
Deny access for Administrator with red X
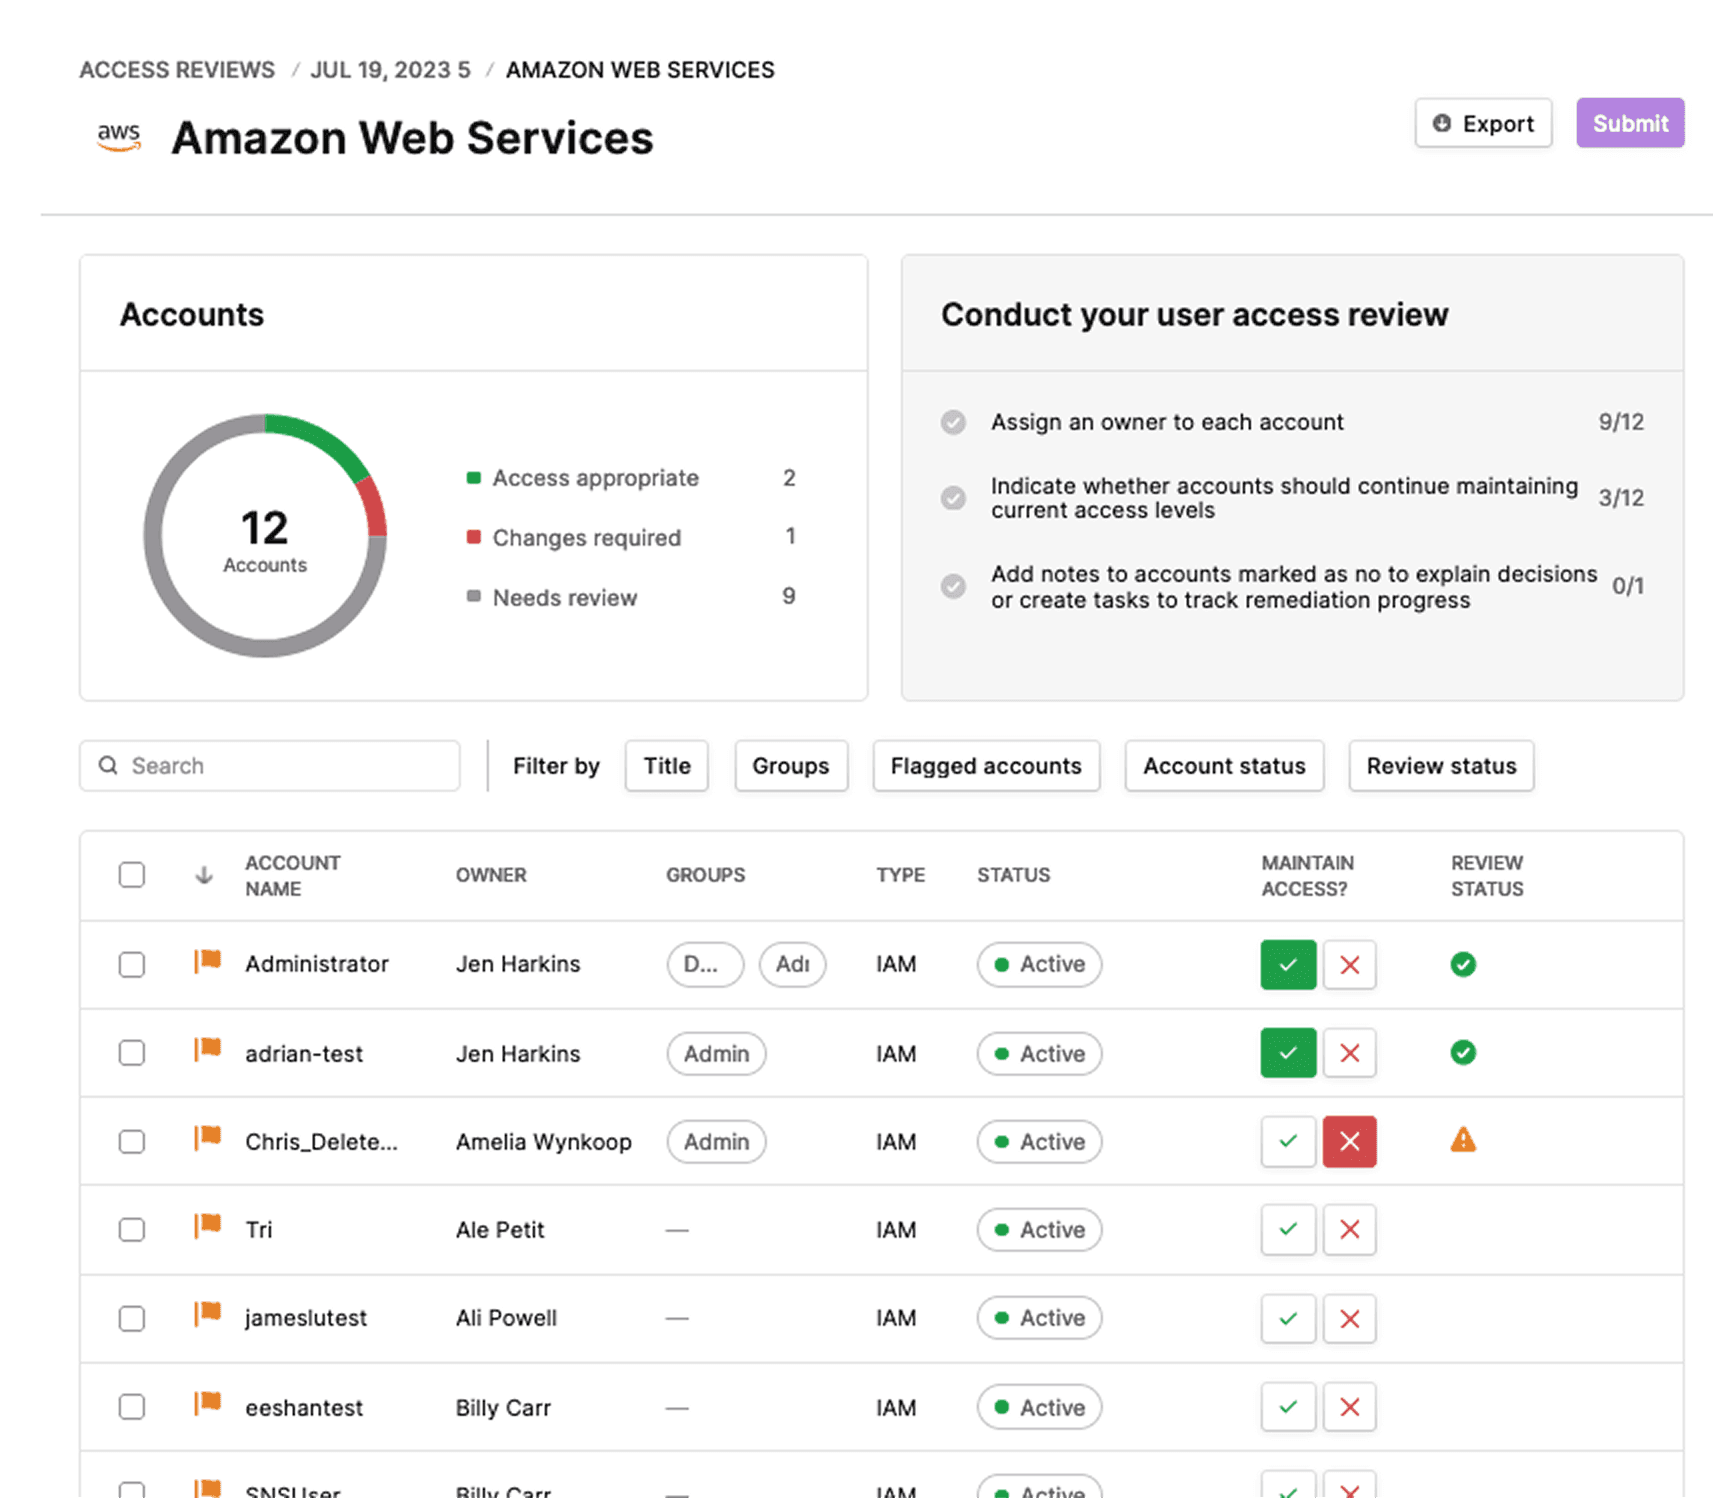tap(1349, 965)
